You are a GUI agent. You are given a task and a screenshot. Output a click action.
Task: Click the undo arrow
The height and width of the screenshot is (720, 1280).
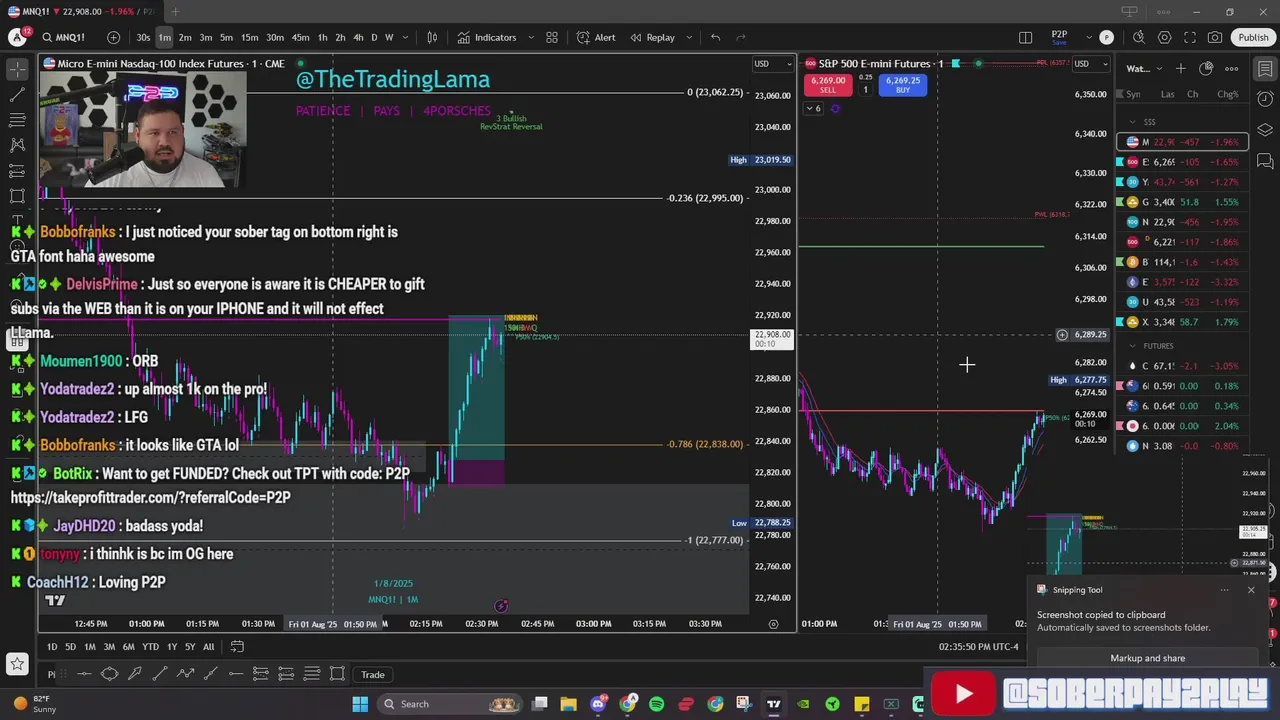click(x=715, y=37)
